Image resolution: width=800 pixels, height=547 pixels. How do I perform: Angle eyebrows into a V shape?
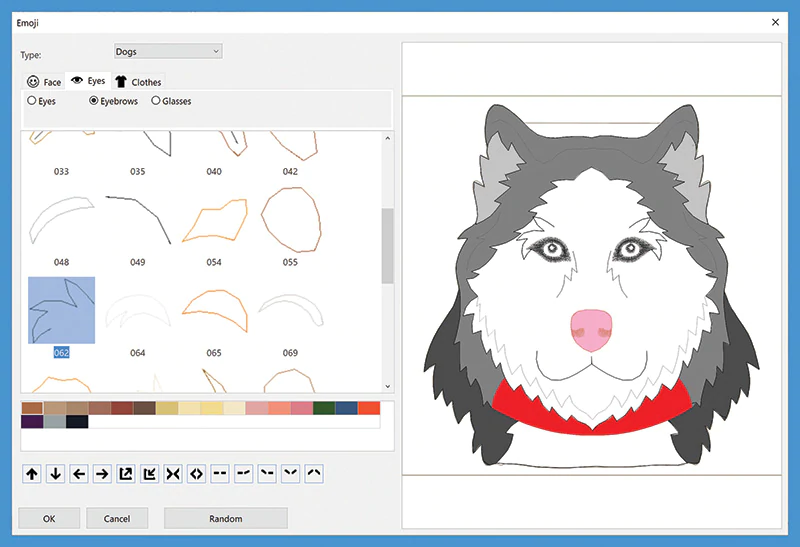[x=290, y=474]
